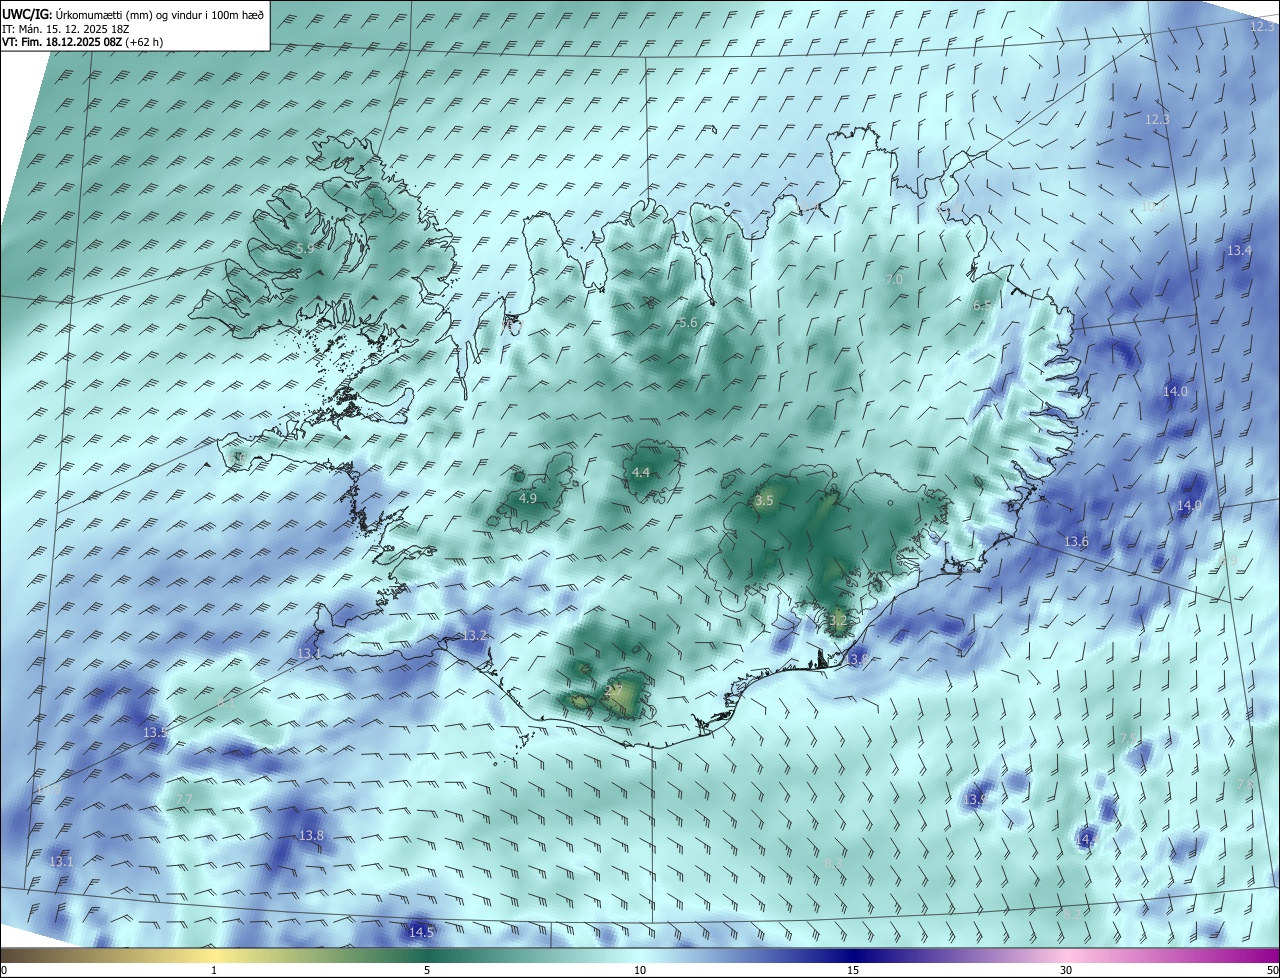
Task: Click the 13.2 value on the southwest coast
Action: click(474, 636)
